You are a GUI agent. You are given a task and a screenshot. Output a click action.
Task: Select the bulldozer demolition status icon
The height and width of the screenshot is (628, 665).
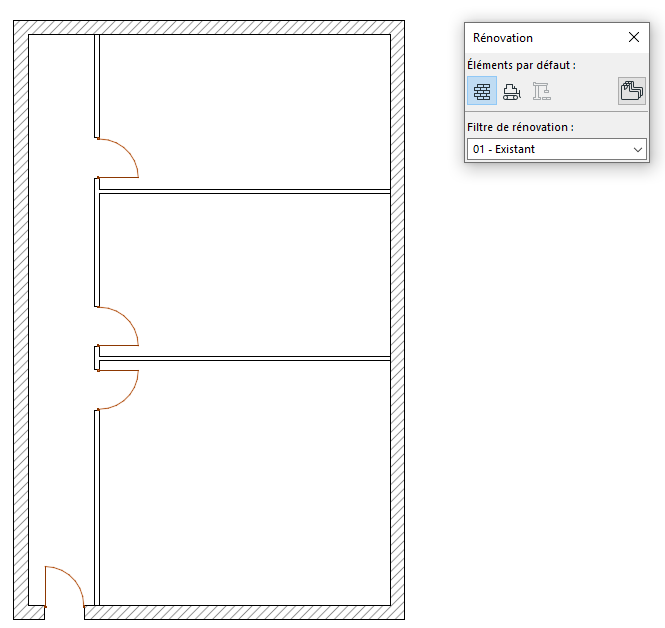512,91
